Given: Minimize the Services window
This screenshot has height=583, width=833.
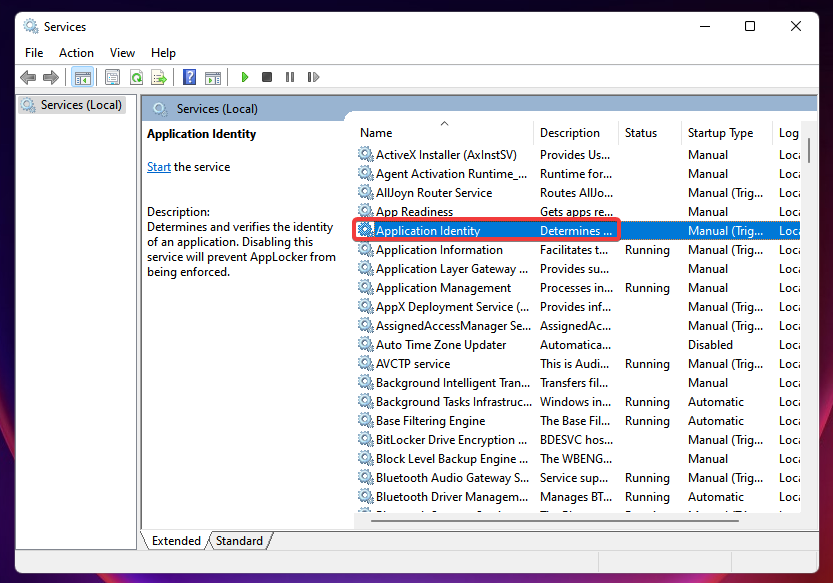Looking at the screenshot, I should pyautogui.click(x=705, y=26).
